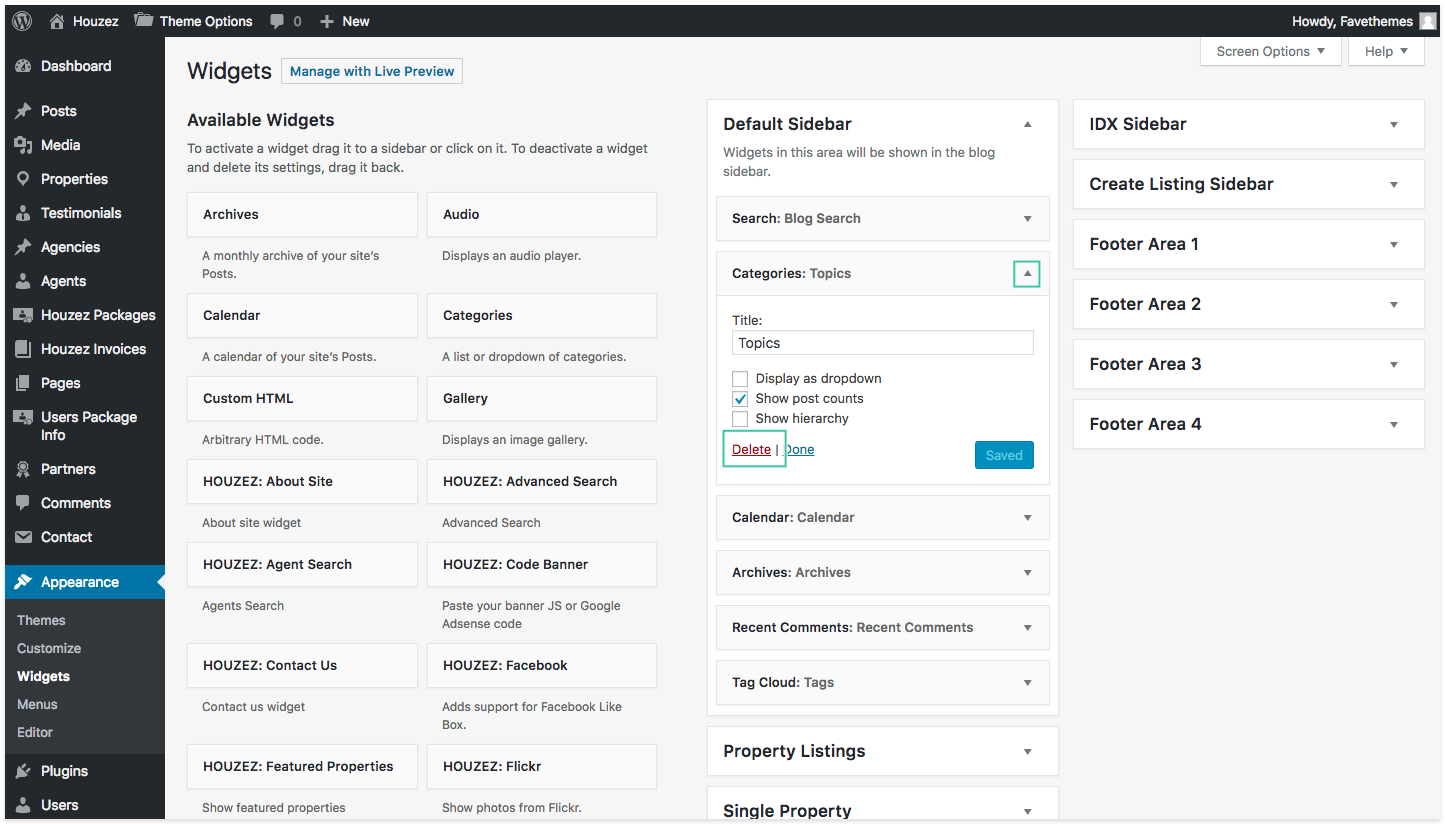Viewport: 1445px width, 824px height.
Task: Click the comments bubble icon in admin bar
Action: [x=277, y=21]
